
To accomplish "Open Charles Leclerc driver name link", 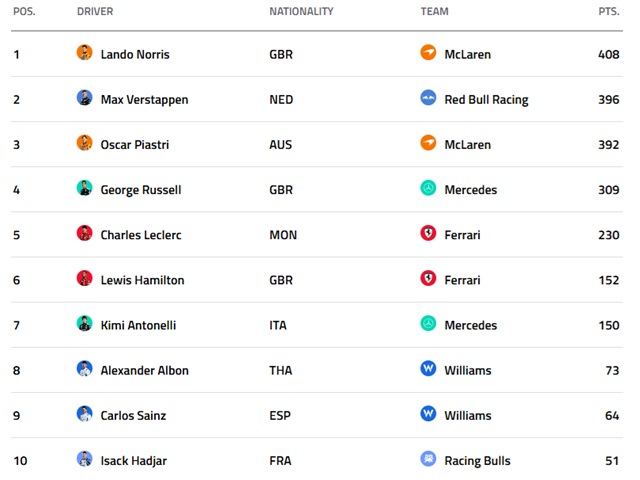I will (141, 235).
